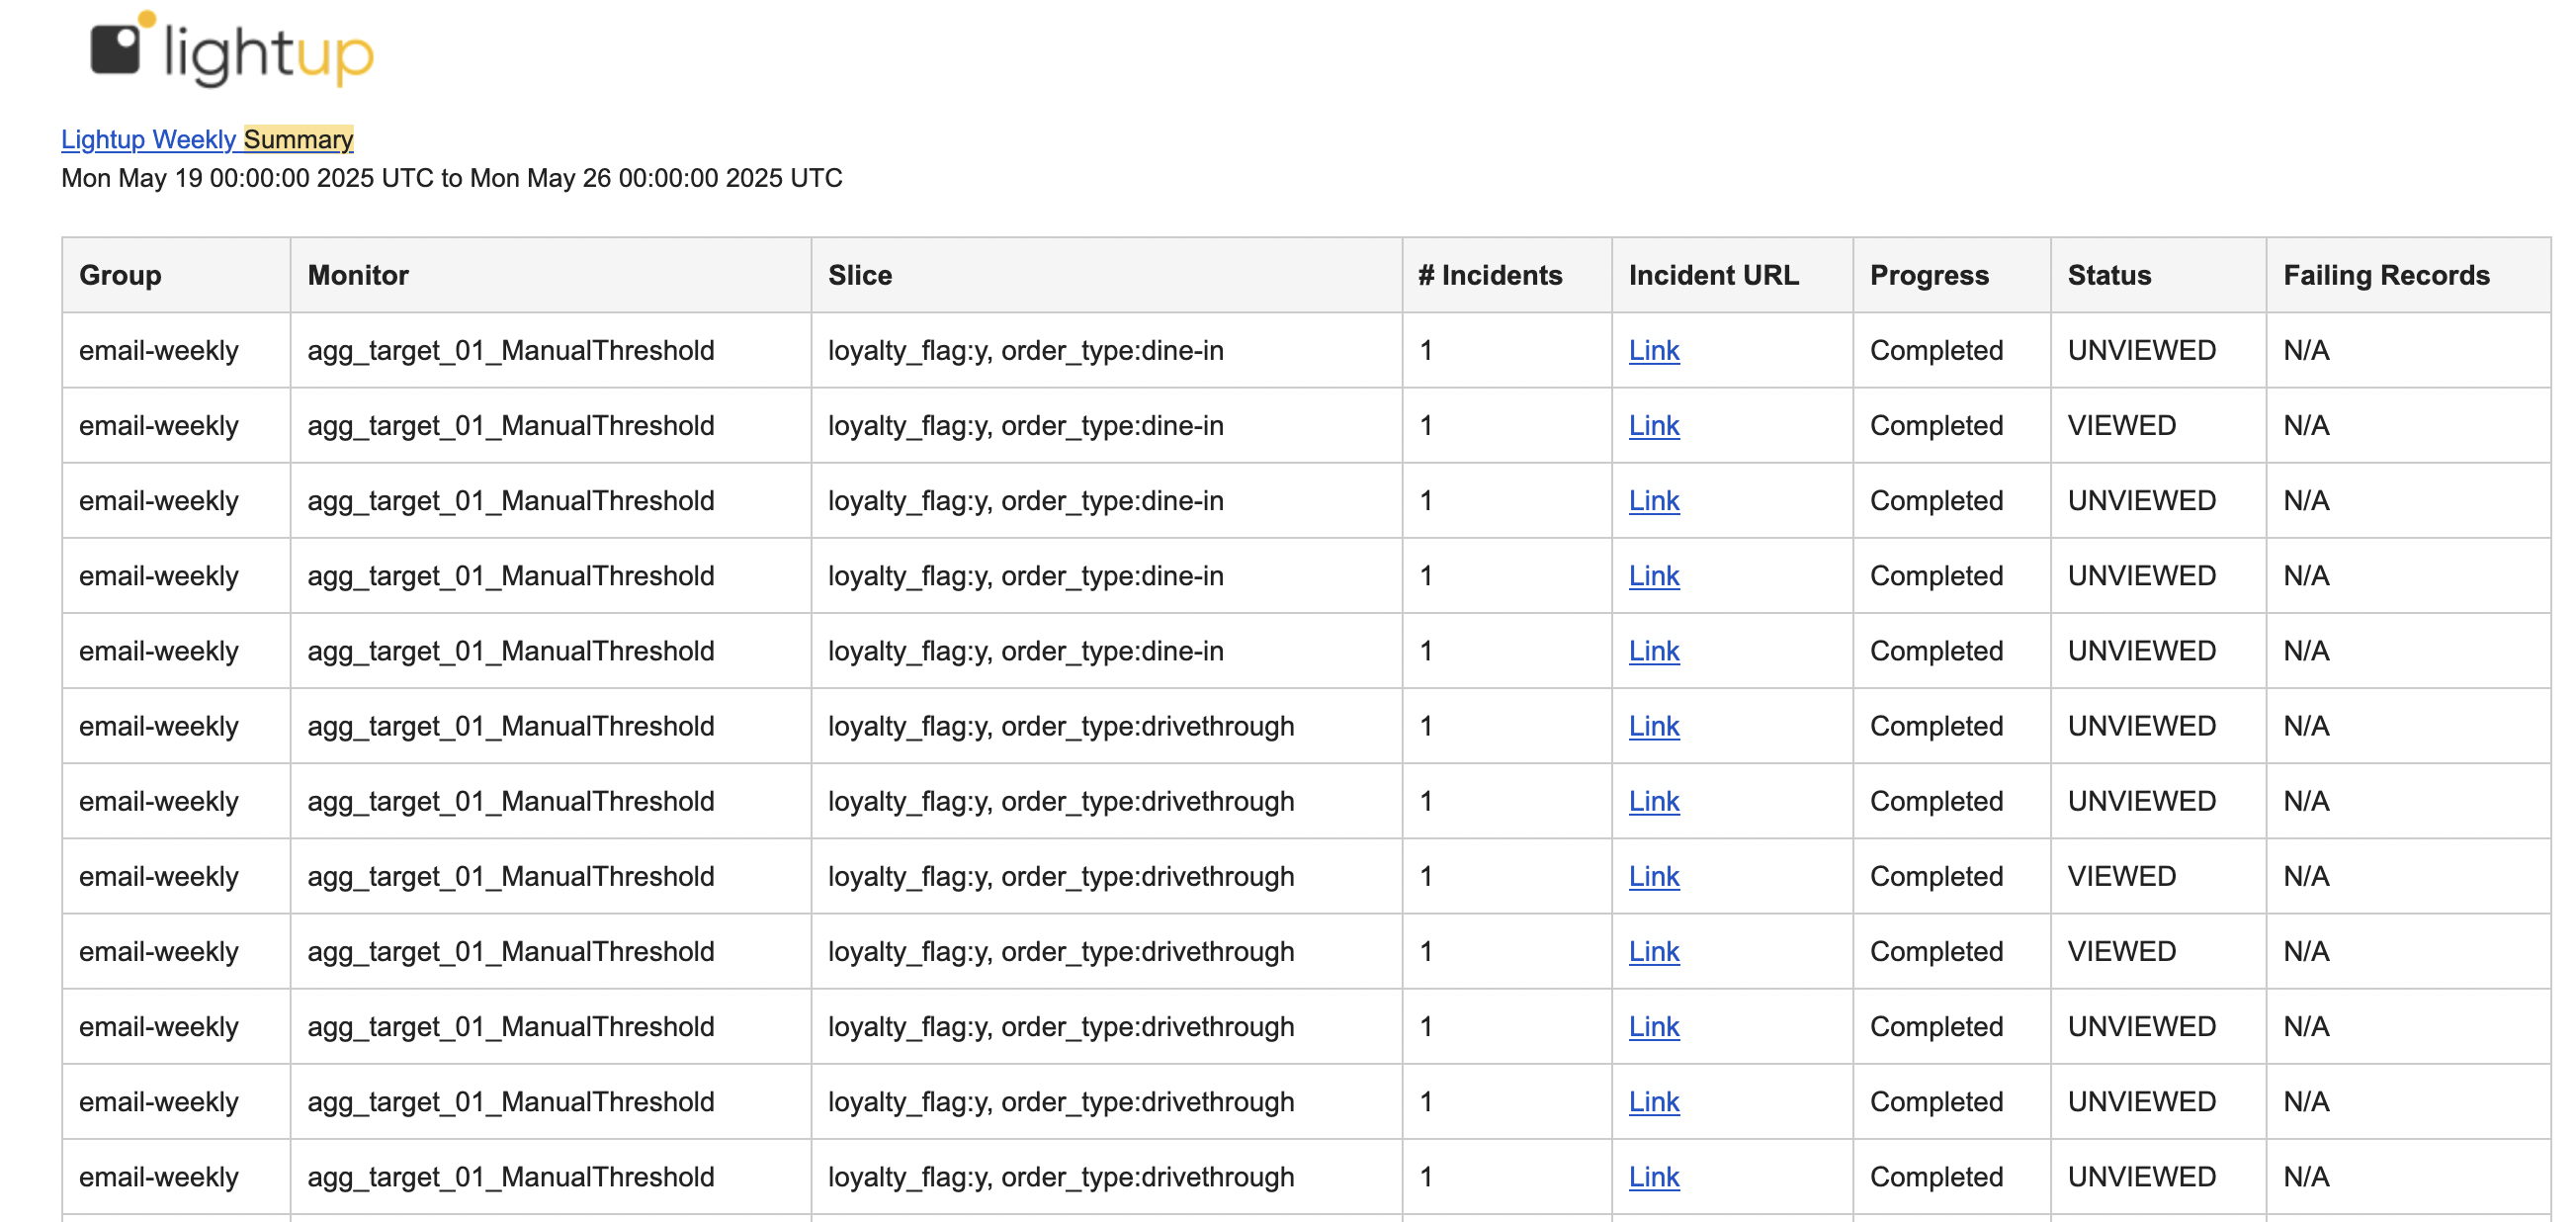The width and height of the screenshot is (2576, 1222).
Task: Click UNVIEWED status in the last fully visible row
Action: (2141, 1176)
